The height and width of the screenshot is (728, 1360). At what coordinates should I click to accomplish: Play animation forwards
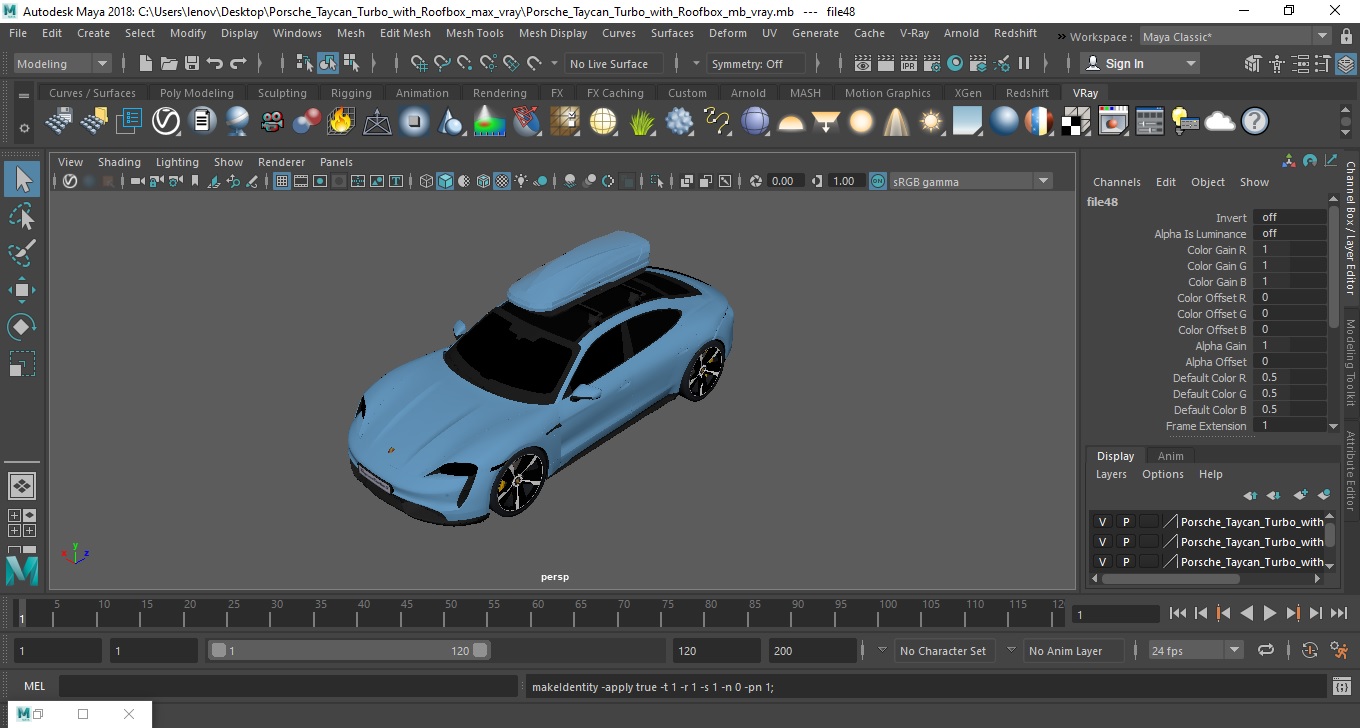coord(1269,613)
